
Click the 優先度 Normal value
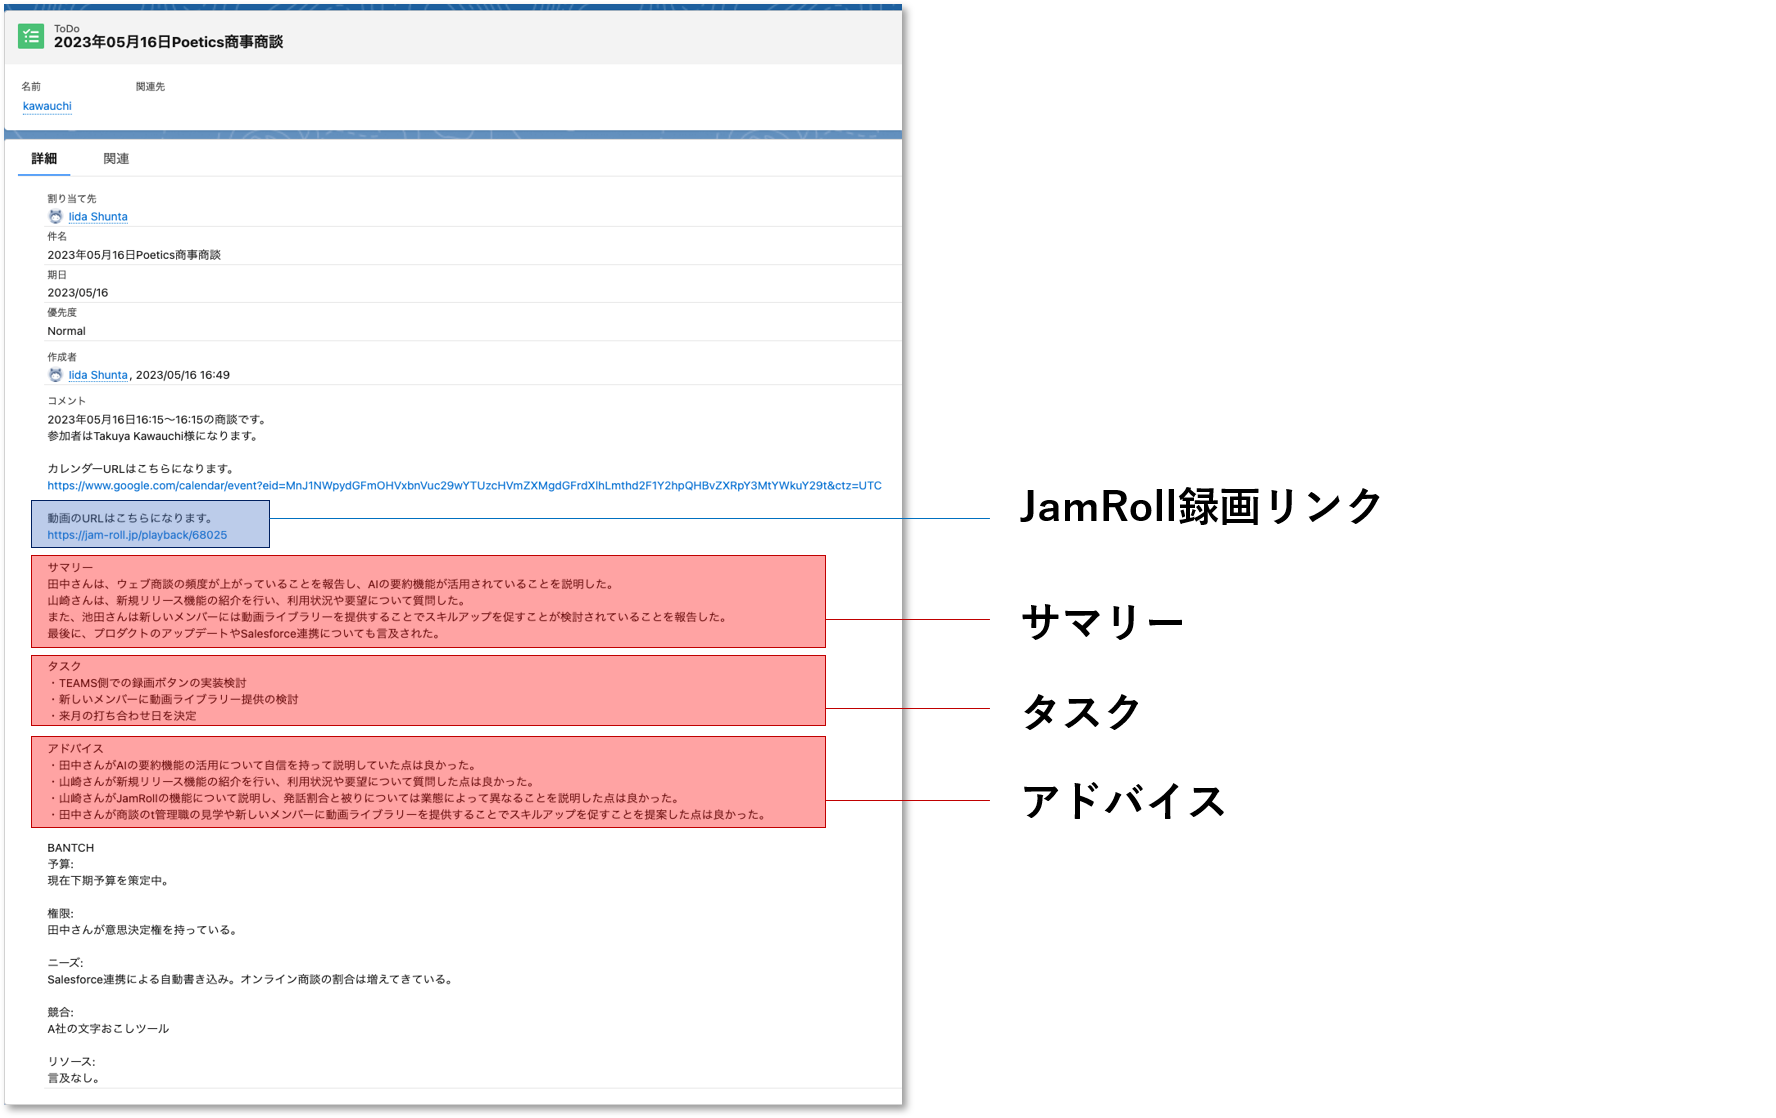(66, 330)
